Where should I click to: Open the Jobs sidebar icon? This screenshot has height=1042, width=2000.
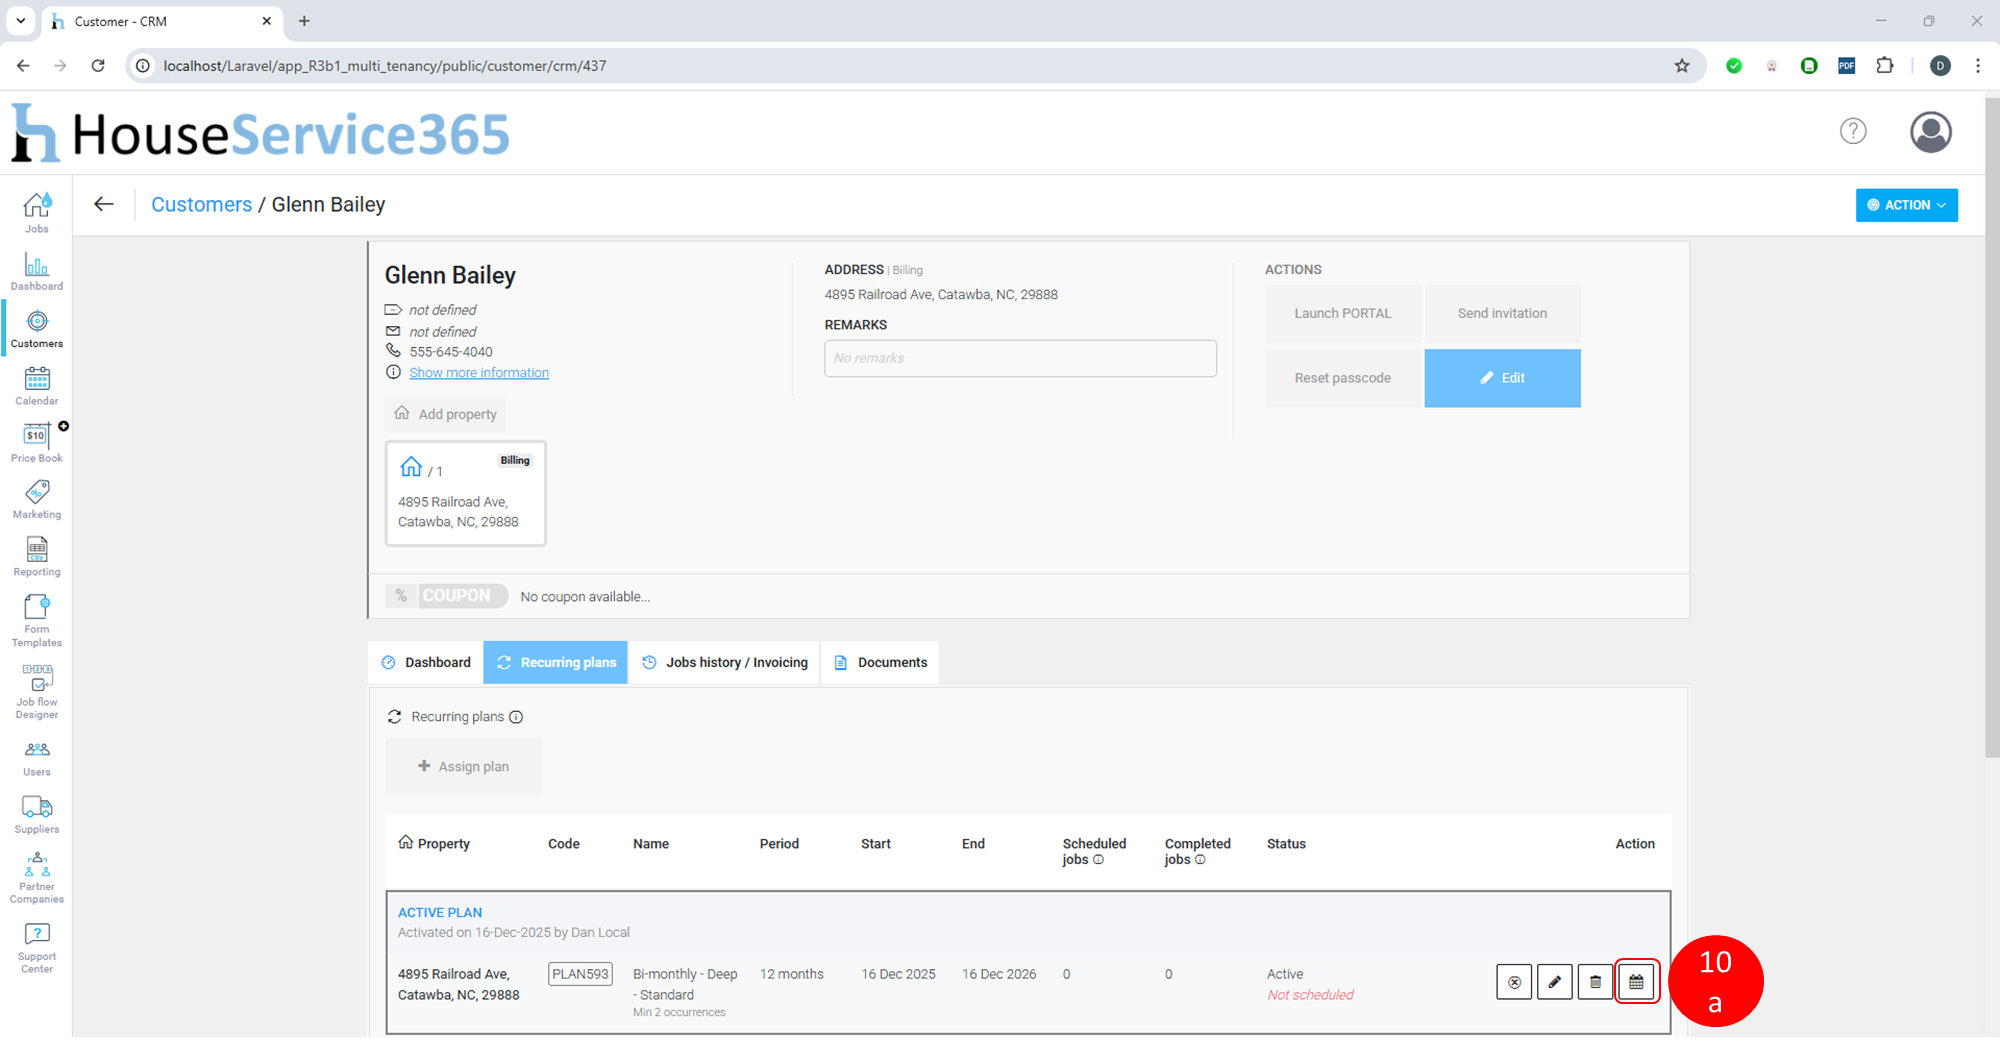(37, 212)
